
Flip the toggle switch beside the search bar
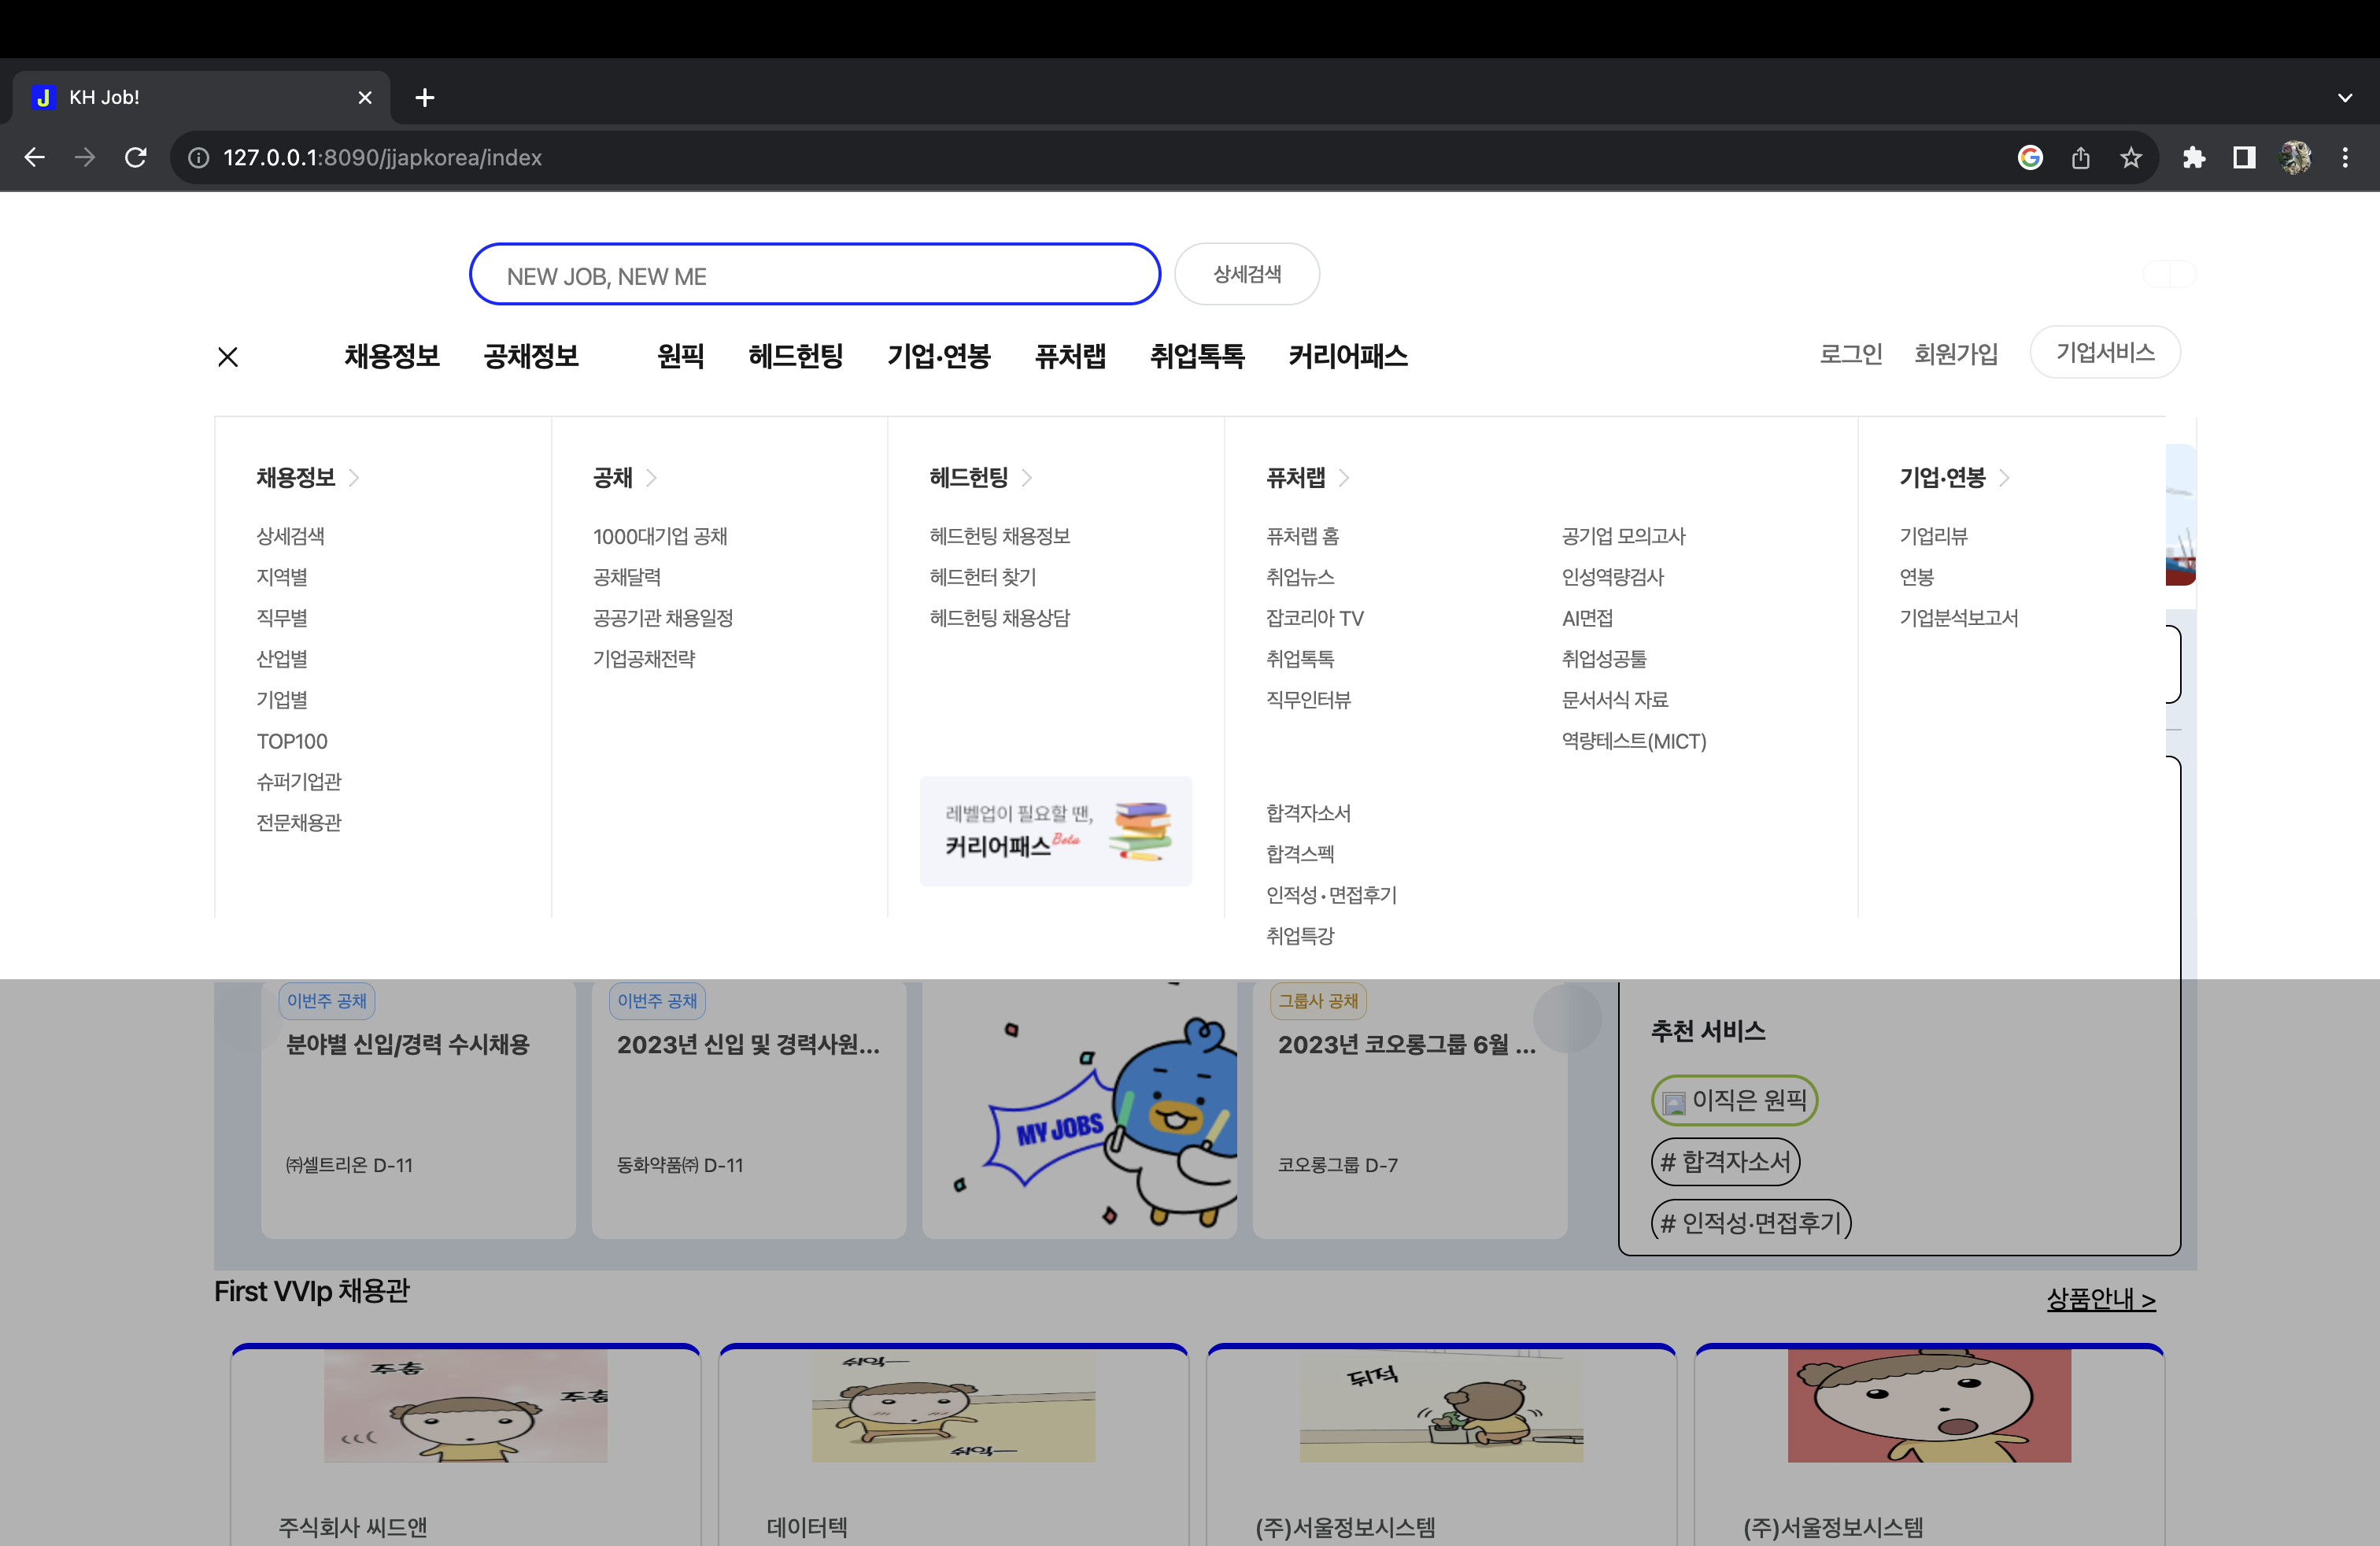[x=2168, y=273]
